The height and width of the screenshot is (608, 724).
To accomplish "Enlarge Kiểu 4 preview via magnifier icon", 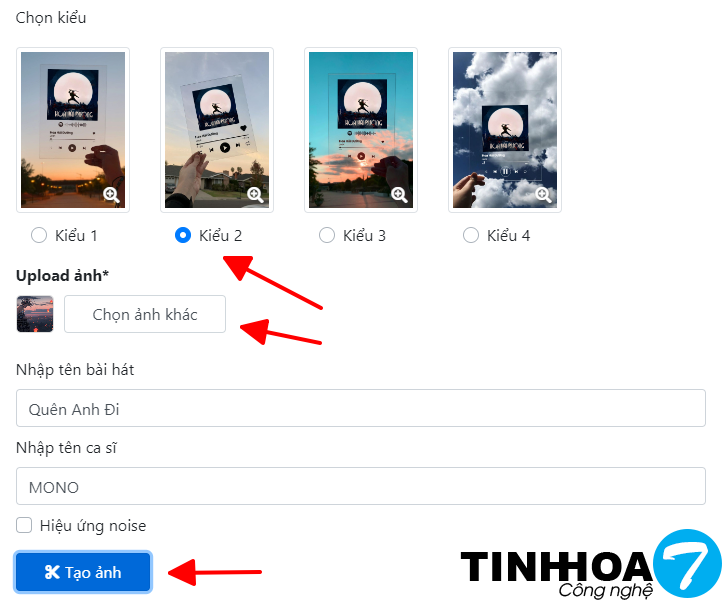I will tap(543, 195).
